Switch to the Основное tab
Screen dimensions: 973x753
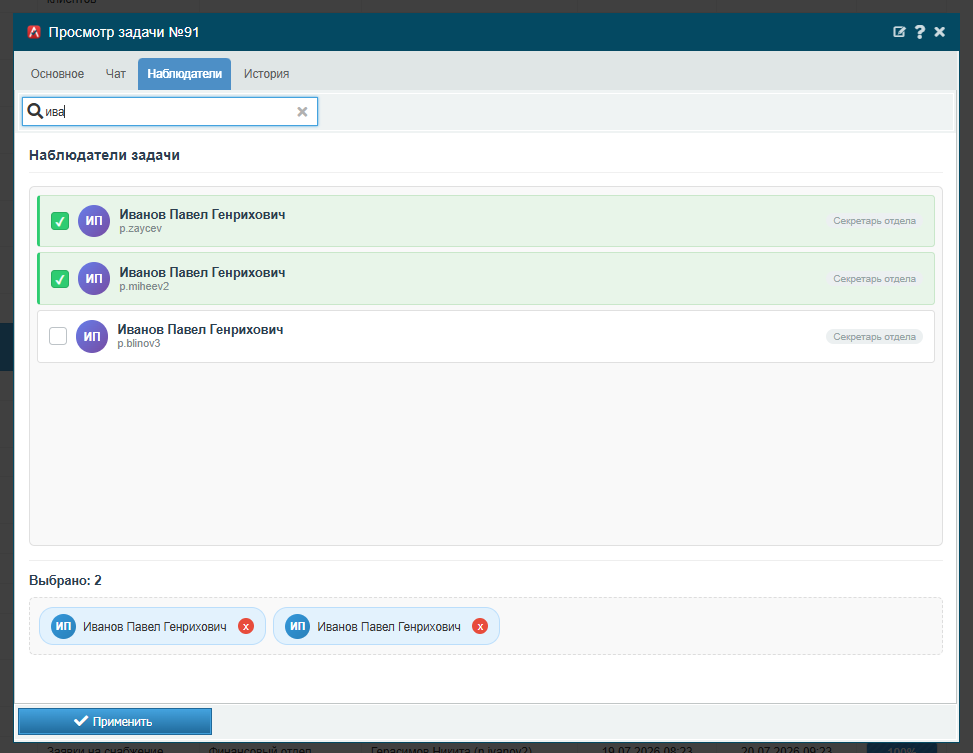tap(57, 74)
